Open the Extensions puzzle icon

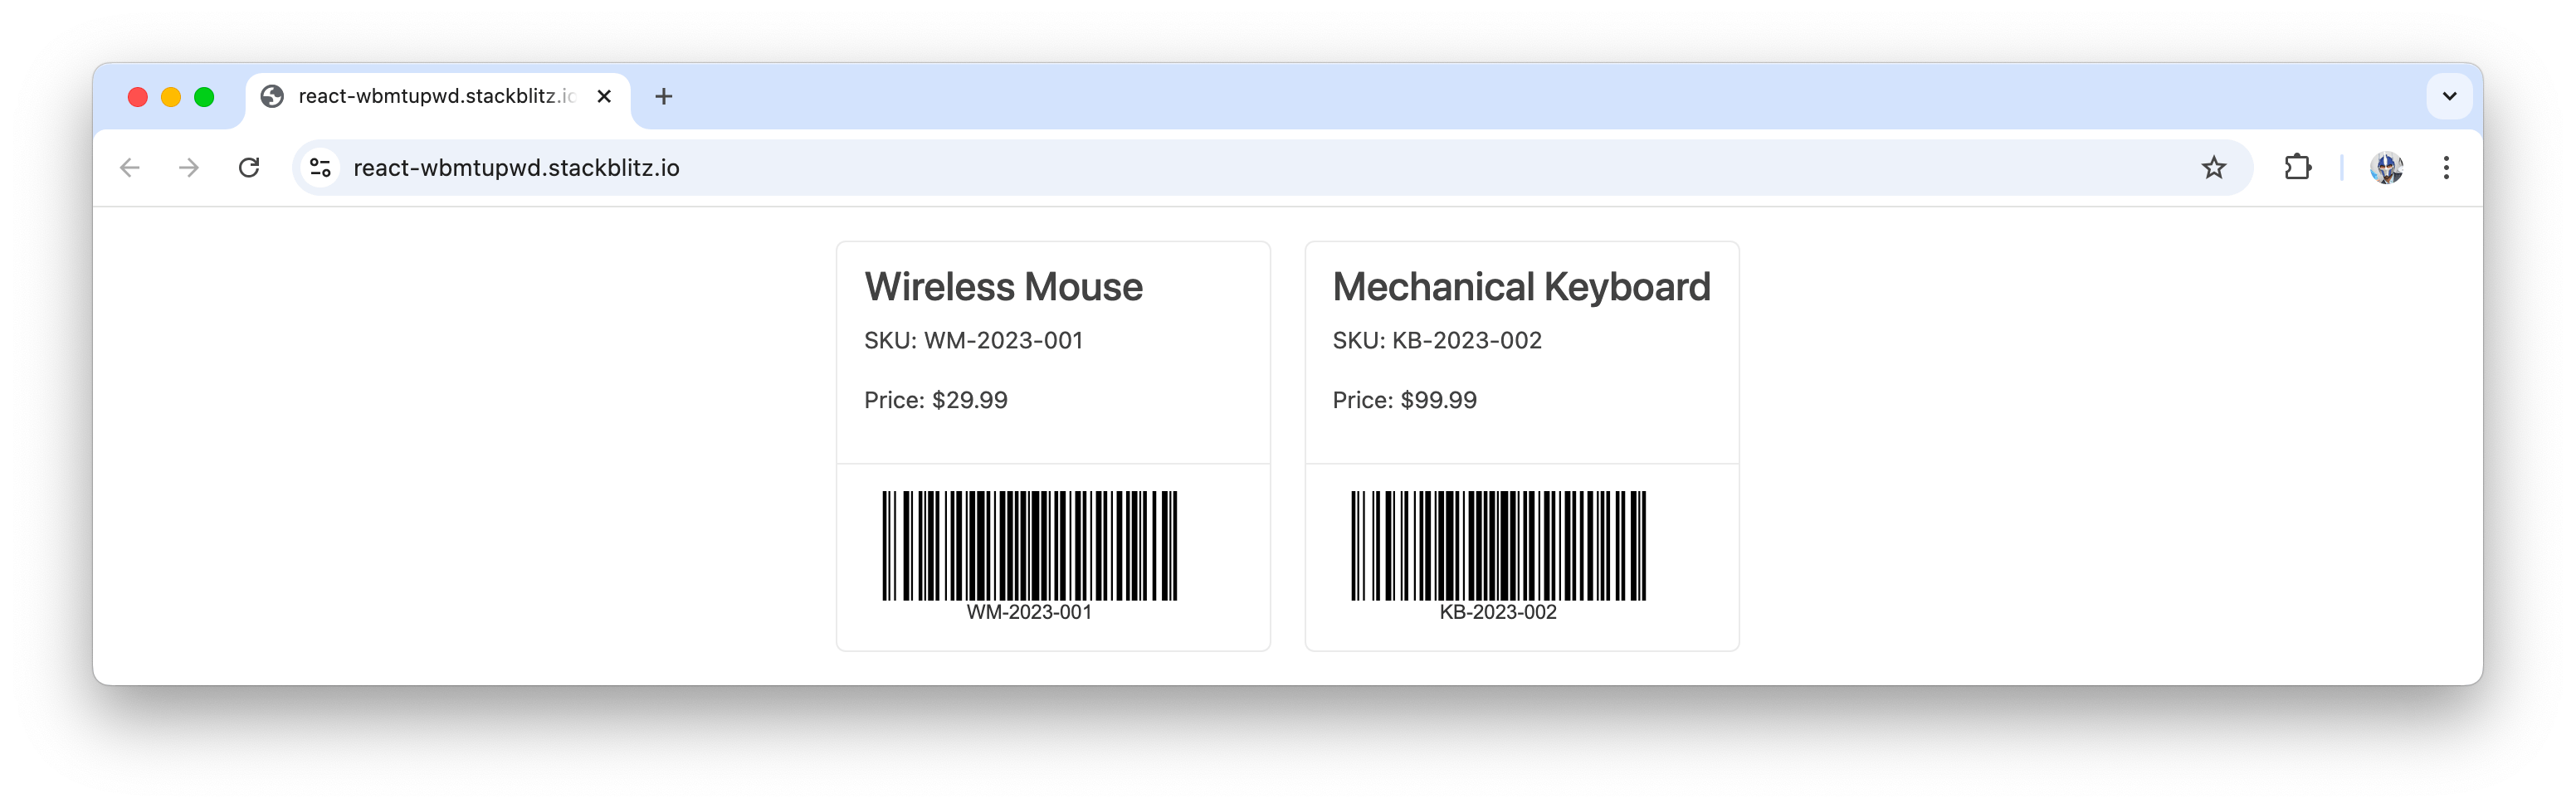coord(2297,168)
